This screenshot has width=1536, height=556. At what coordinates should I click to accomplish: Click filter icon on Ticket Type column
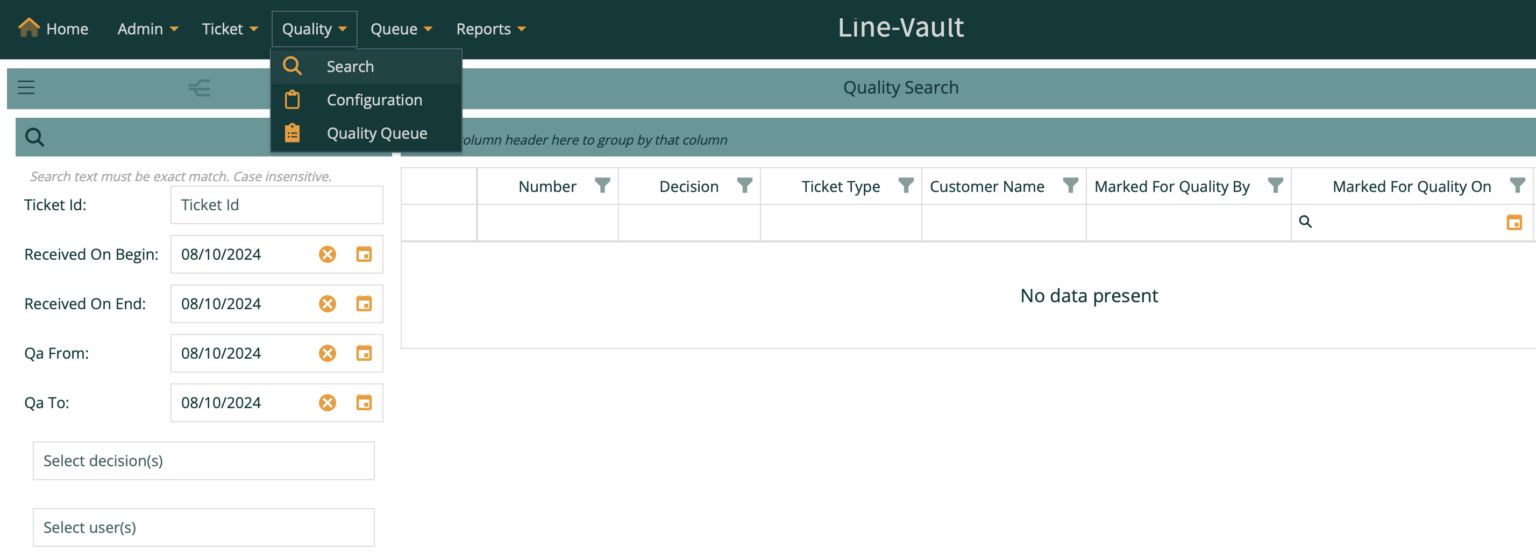tap(905, 186)
